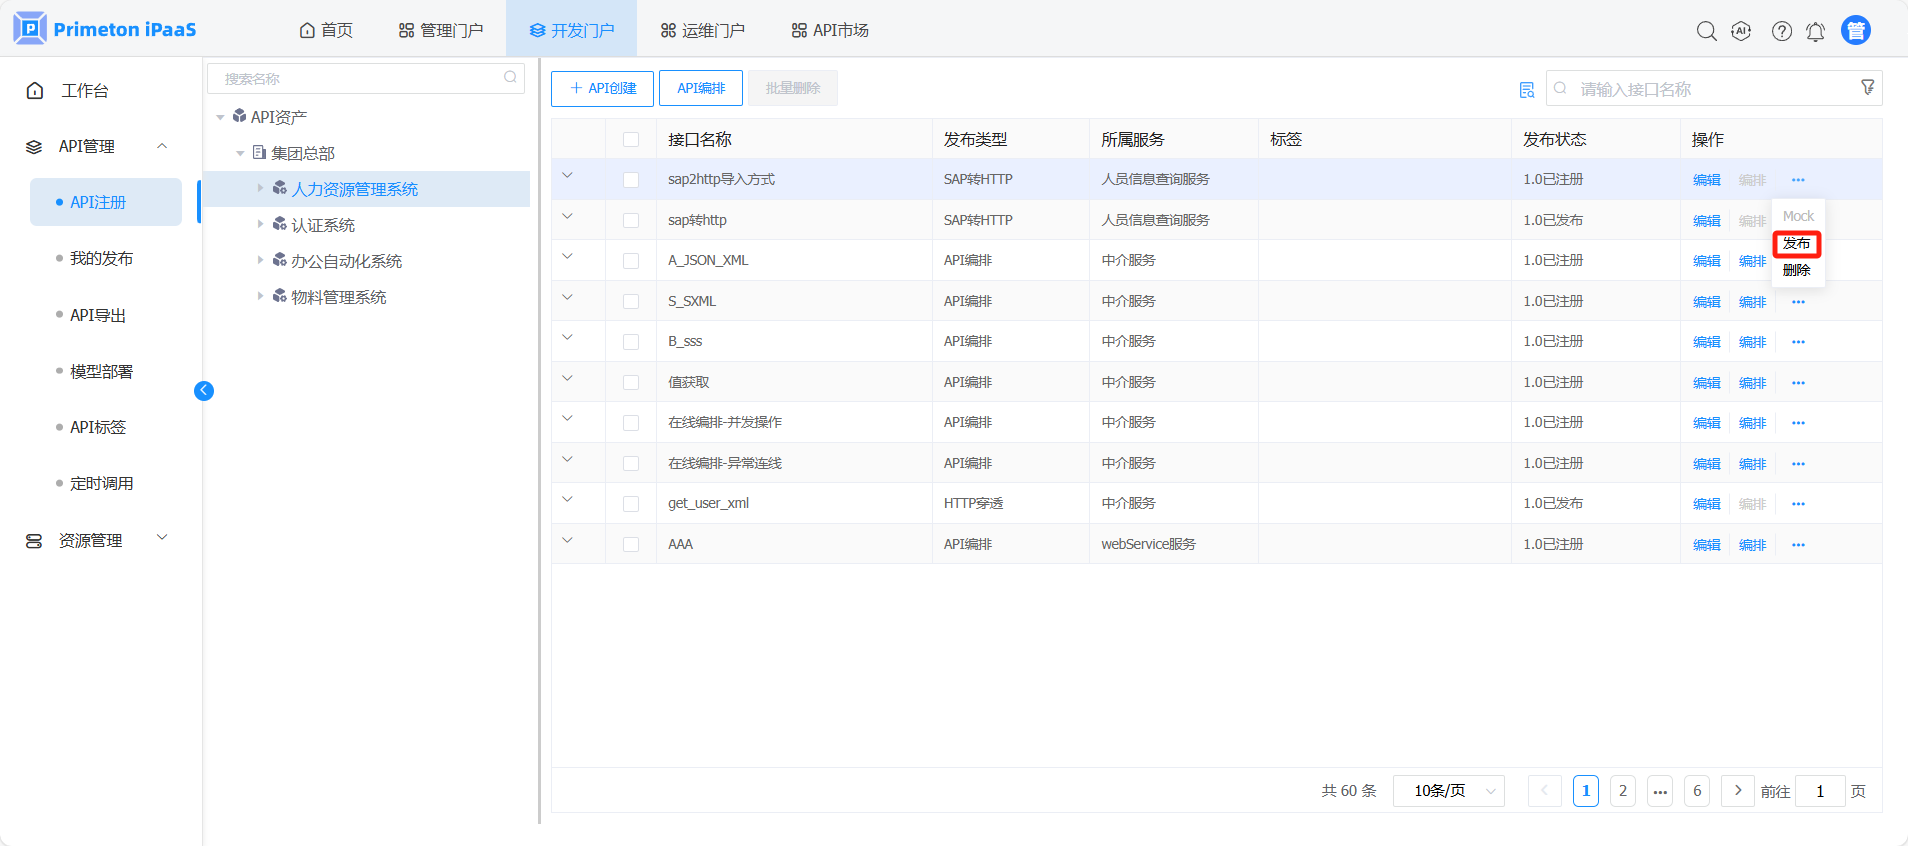The height and width of the screenshot is (846, 1908).
Task: Open the AI assistant icon
Action: point(1741,31)
